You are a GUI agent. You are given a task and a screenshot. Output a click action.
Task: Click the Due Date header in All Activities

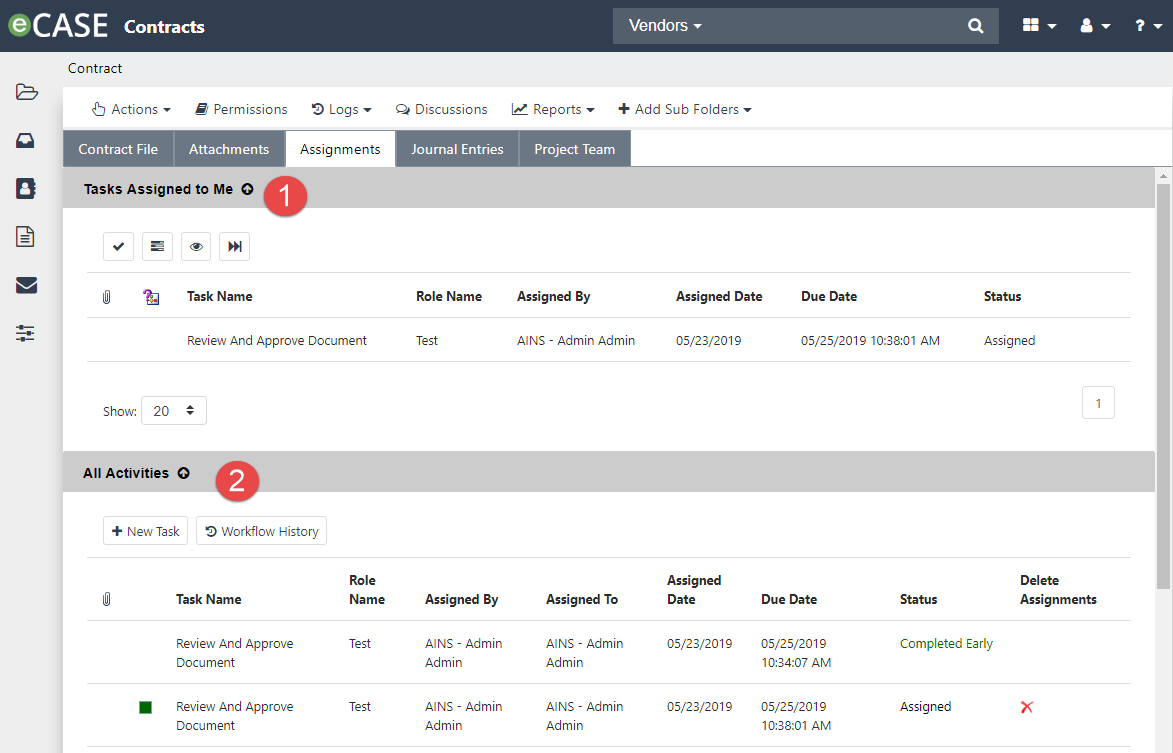[789, 600]
